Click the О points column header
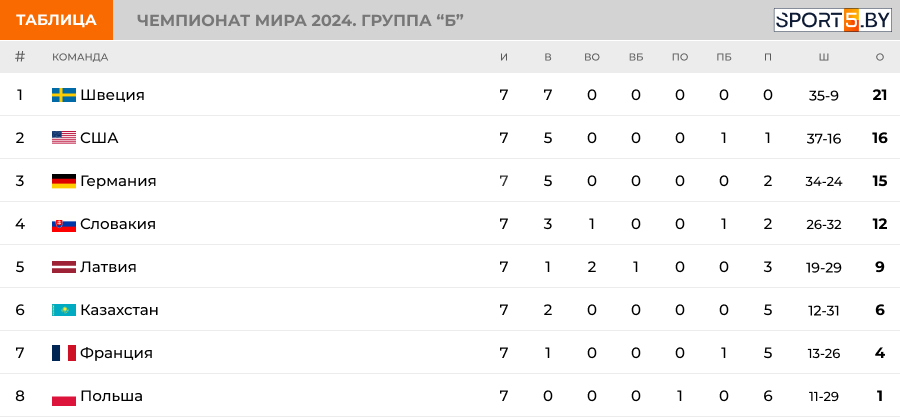This screenshot has width=900, height=417. (879, 57)
